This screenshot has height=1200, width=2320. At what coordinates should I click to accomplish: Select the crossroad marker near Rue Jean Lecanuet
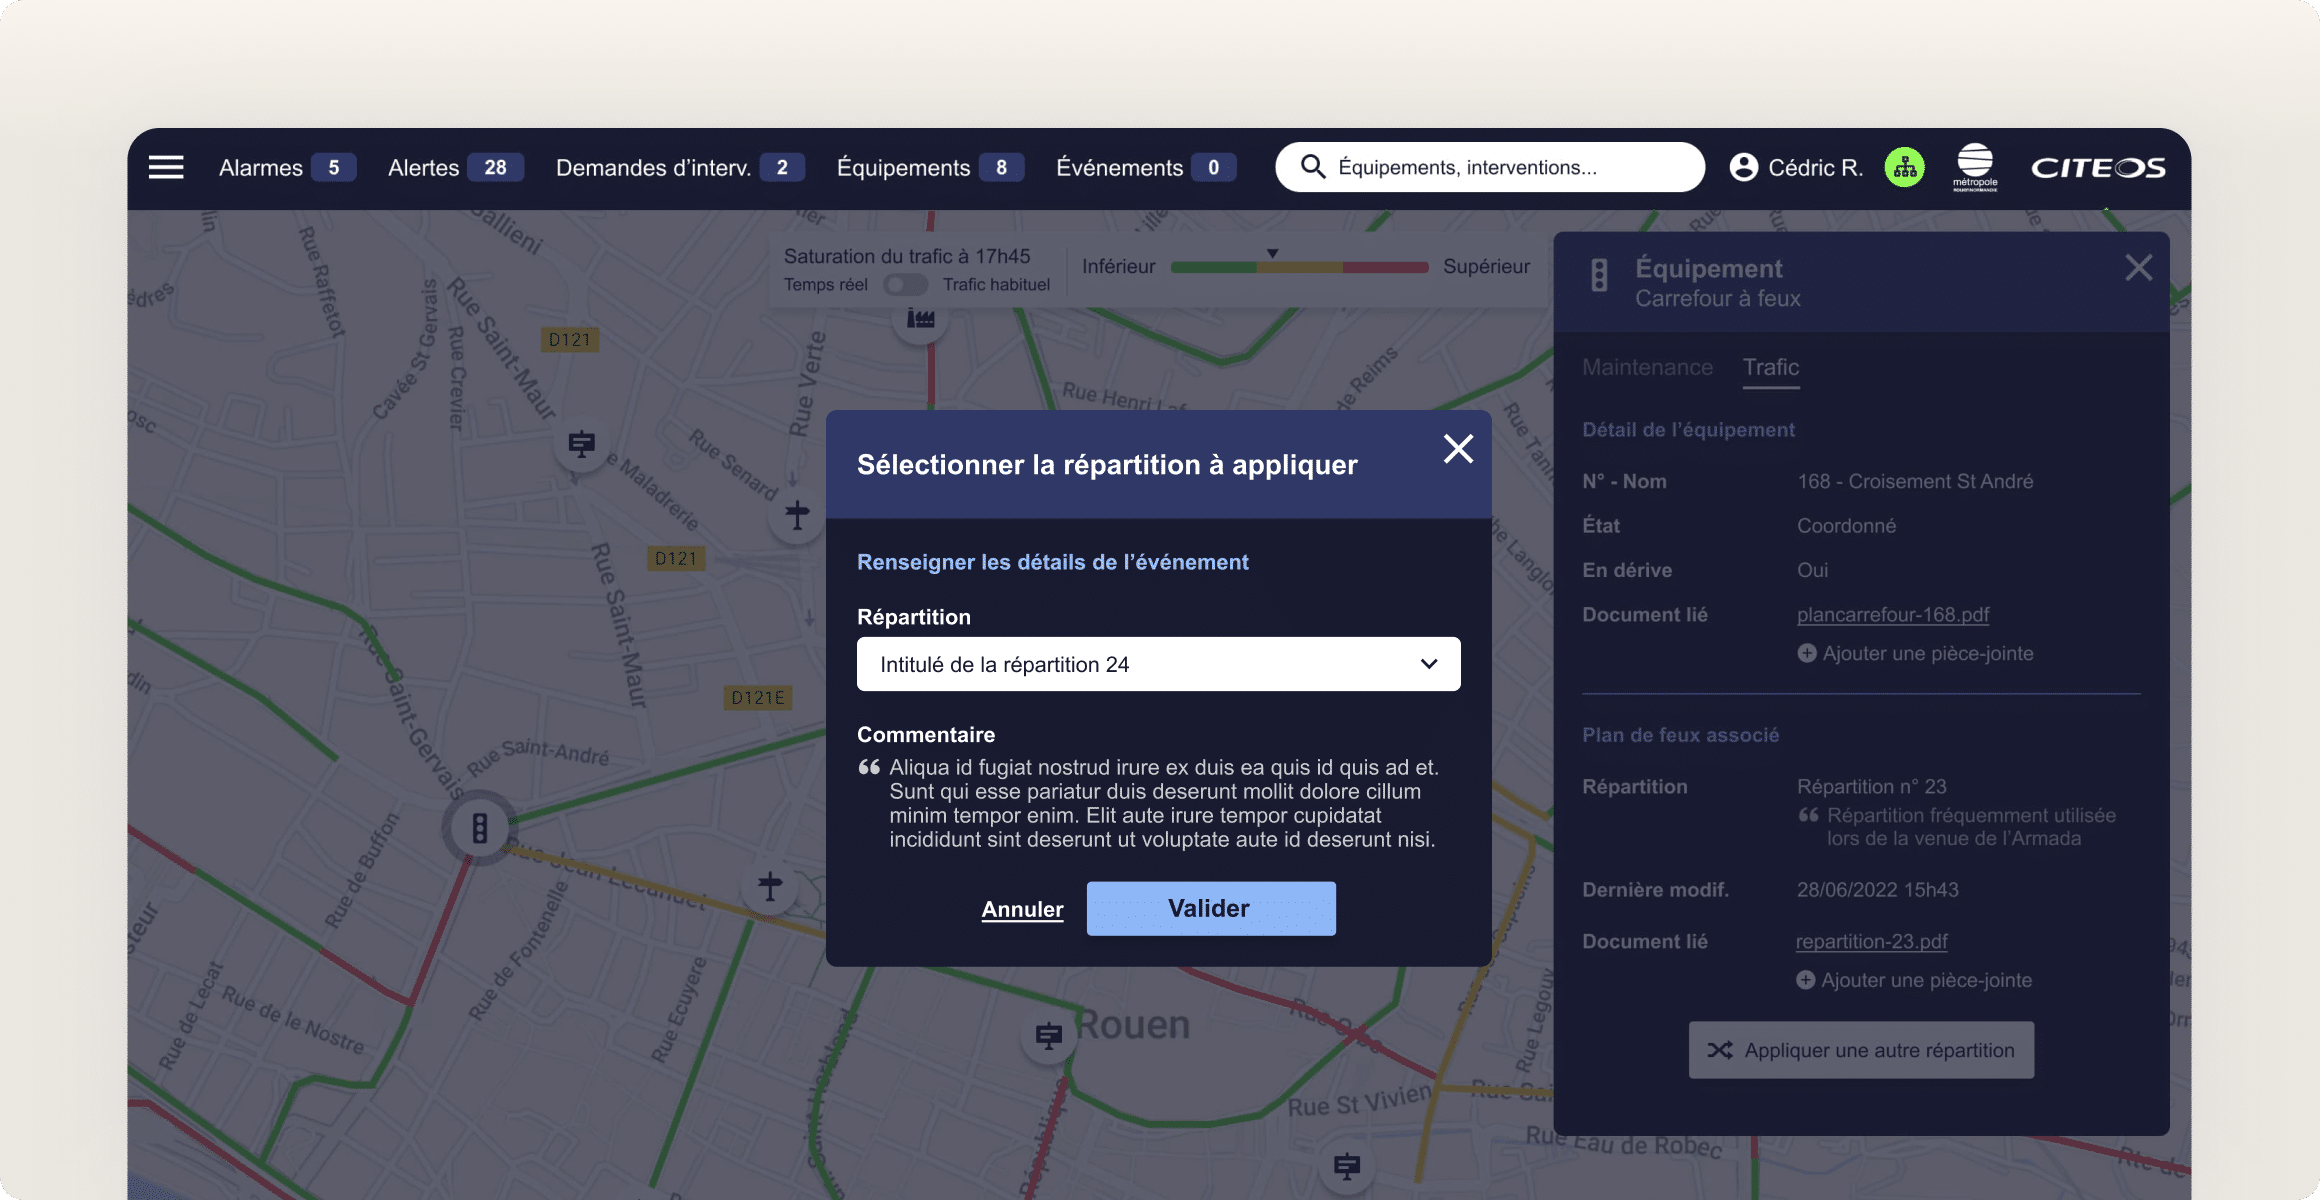(x=770, y=886)
